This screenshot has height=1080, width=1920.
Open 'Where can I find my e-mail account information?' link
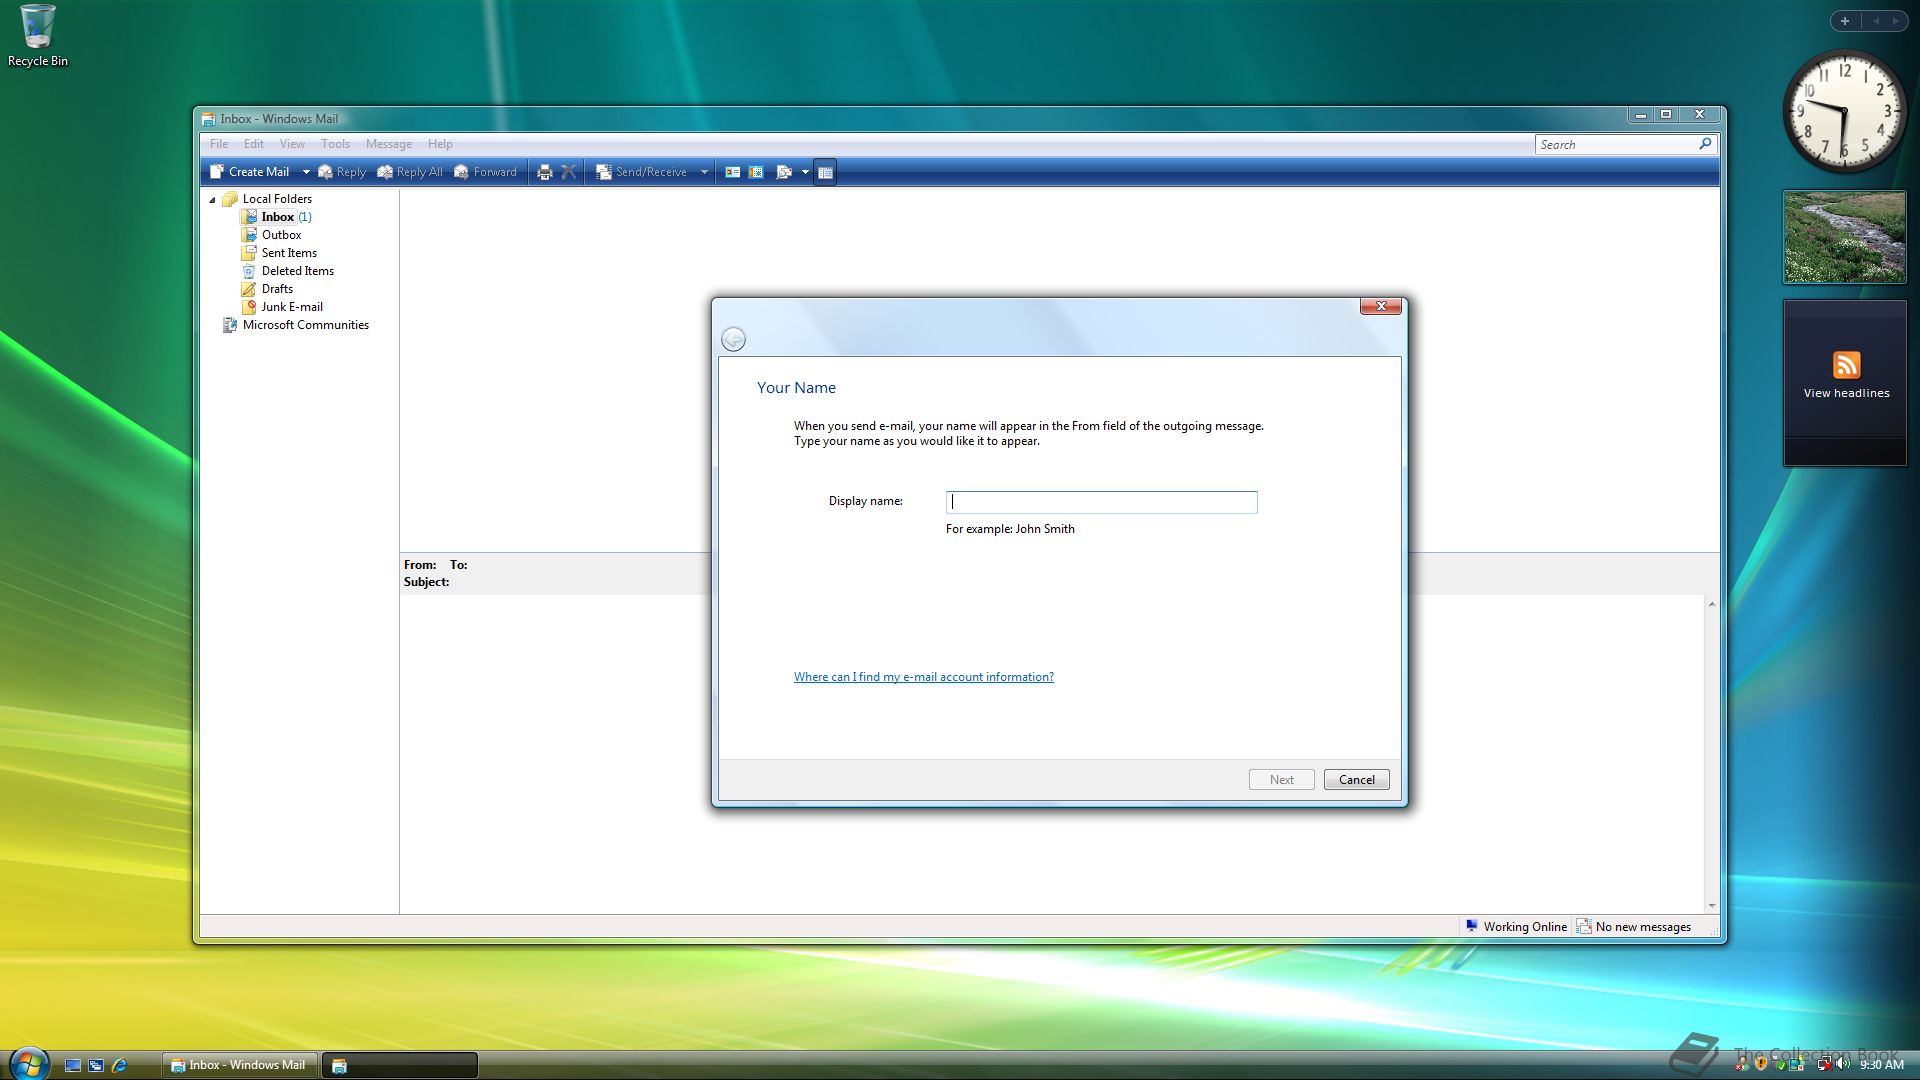pyautogui.click(x=923, y=677)
